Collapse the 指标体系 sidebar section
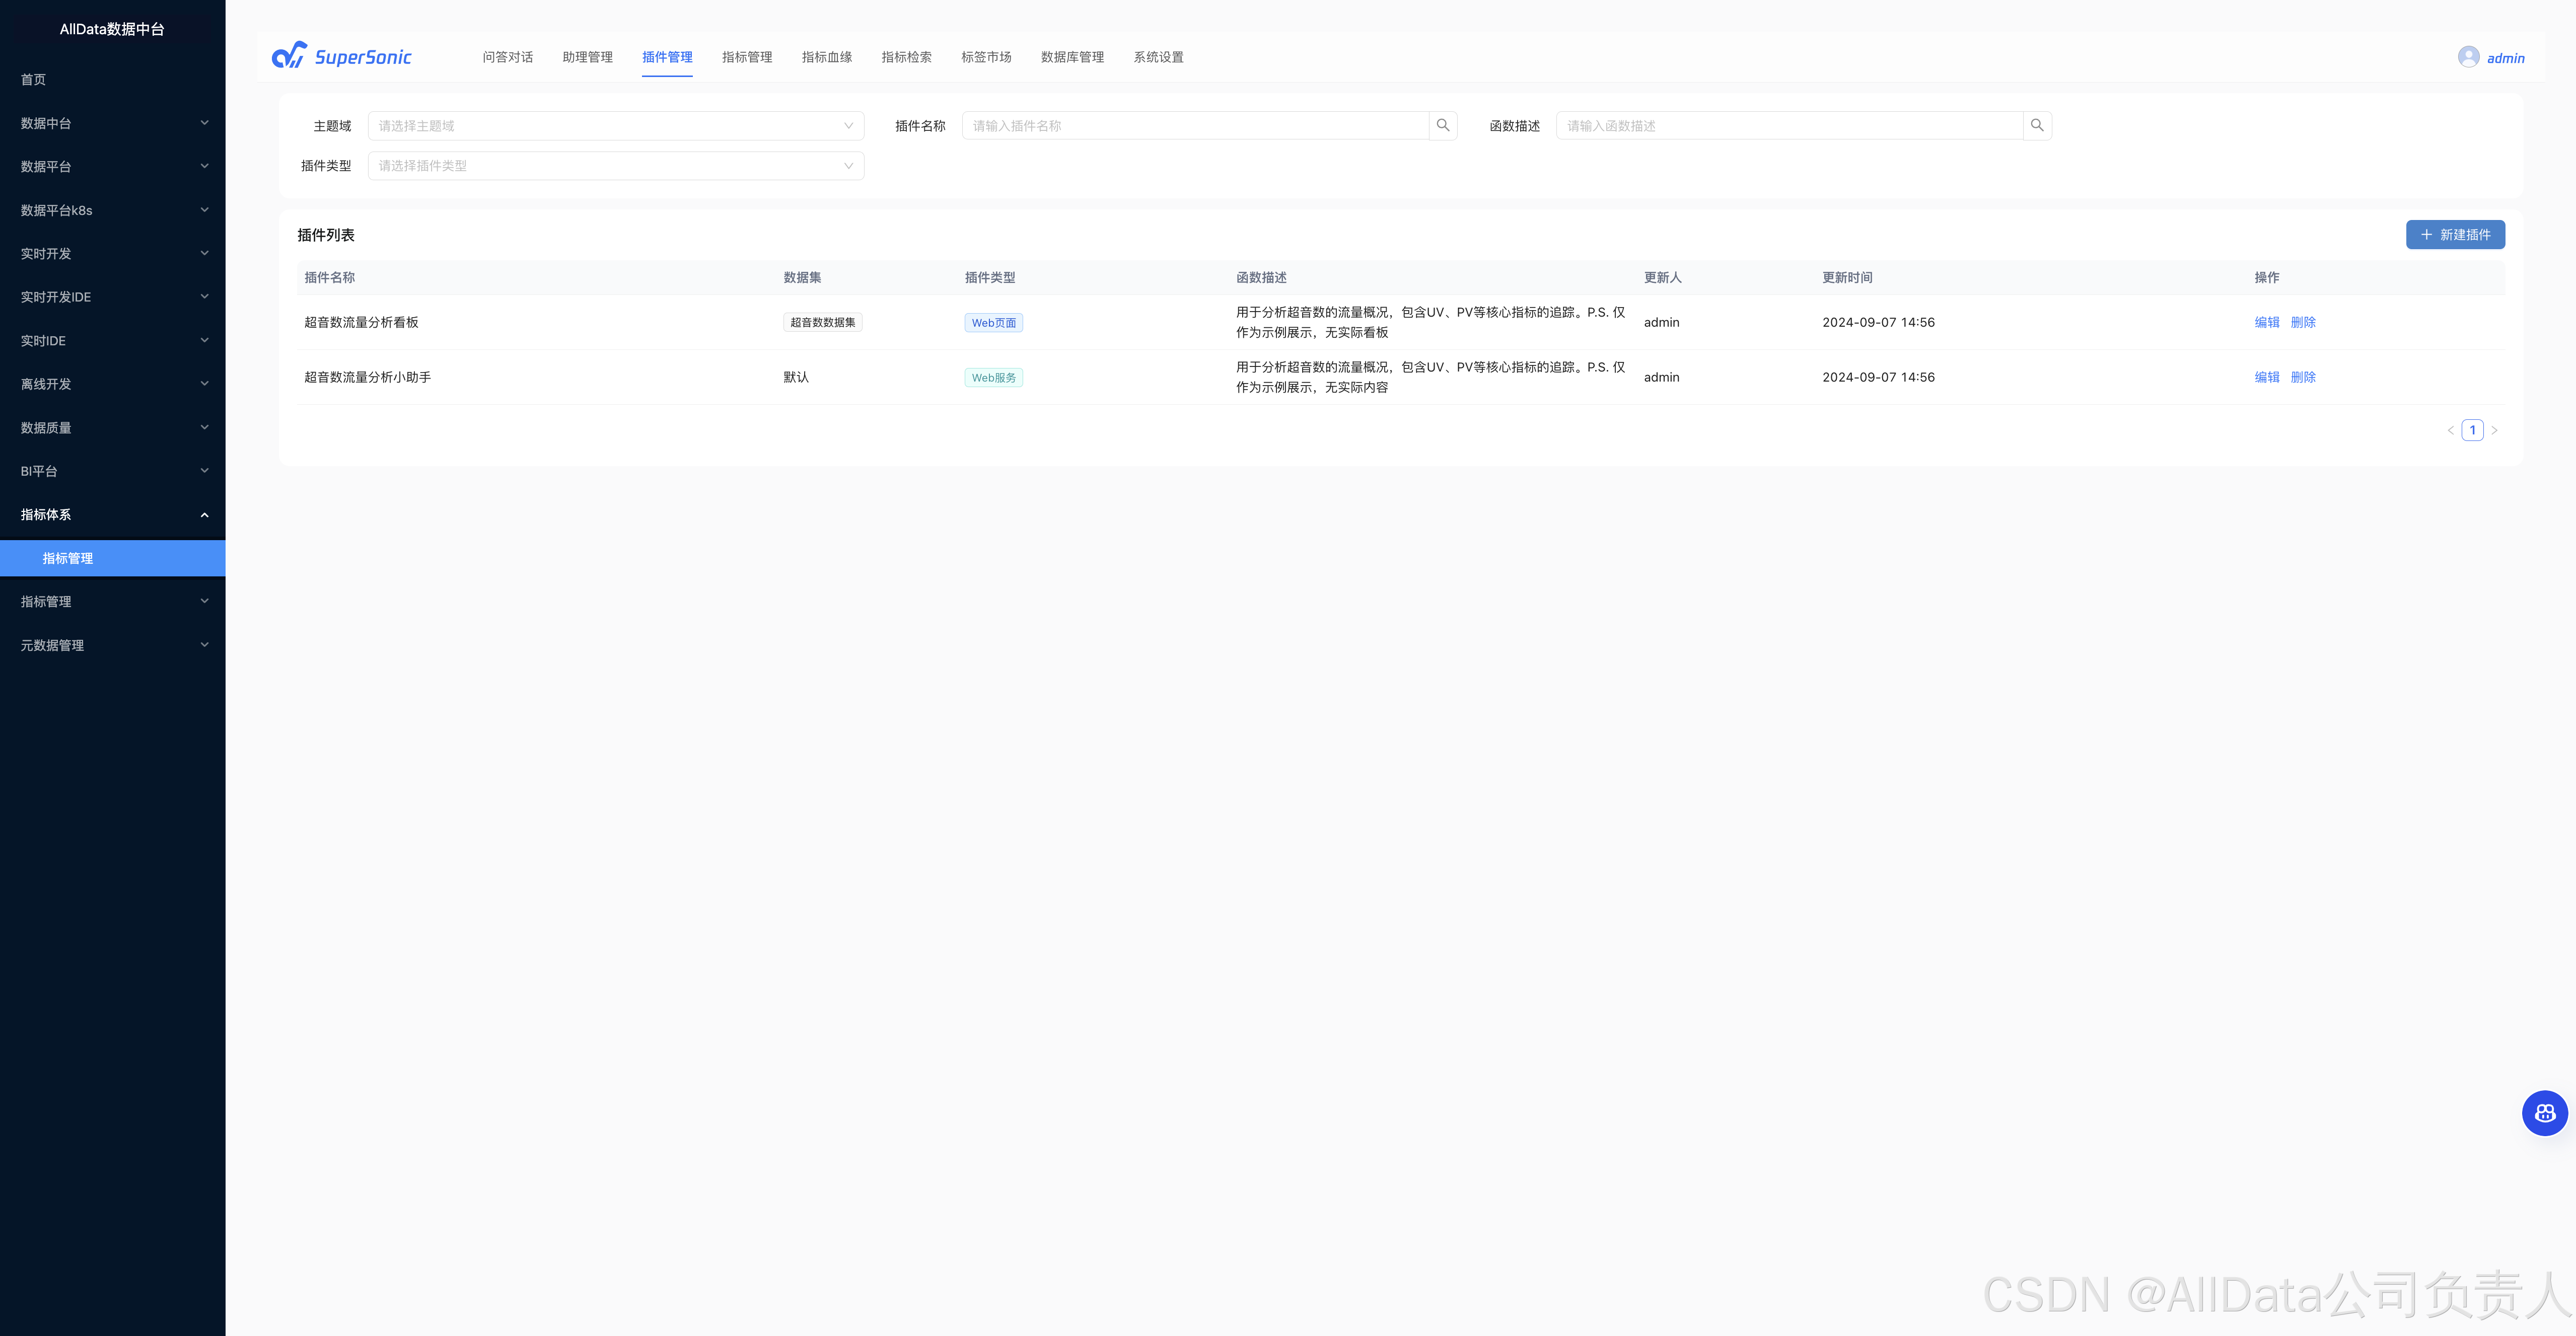The image size is (2576, 1336). click(x=112, y=515)
